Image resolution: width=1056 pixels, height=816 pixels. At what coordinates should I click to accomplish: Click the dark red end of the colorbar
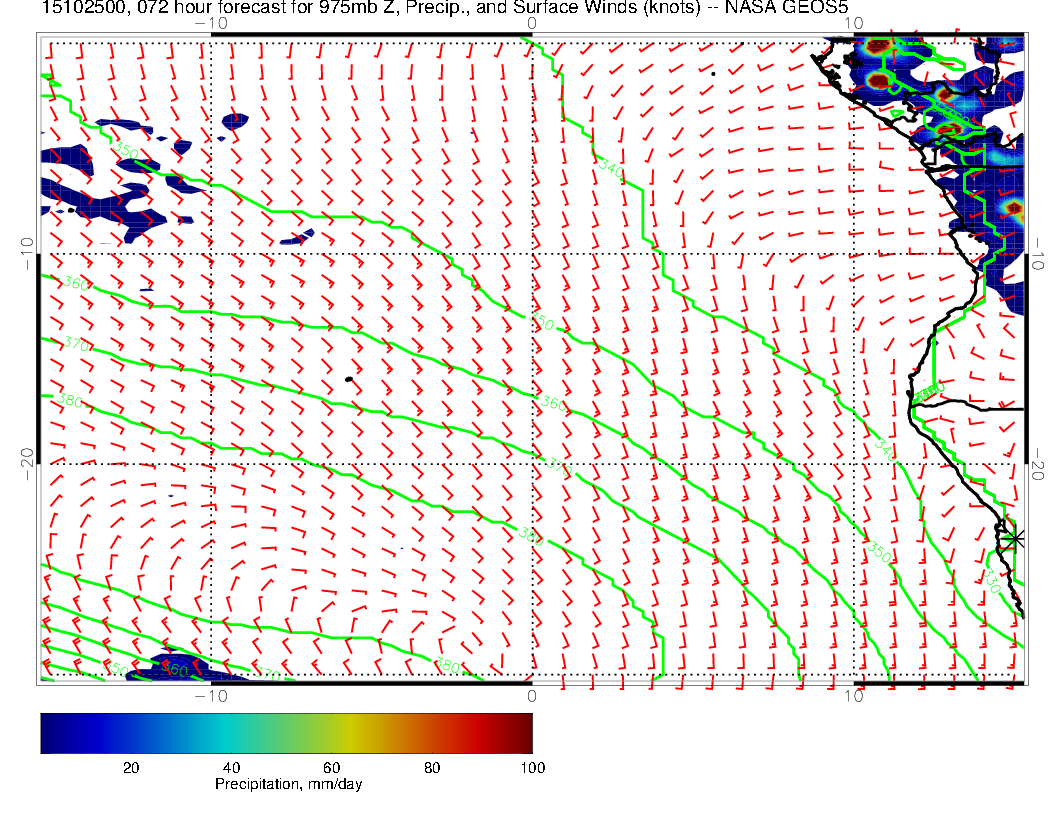(x=525, y=732)
